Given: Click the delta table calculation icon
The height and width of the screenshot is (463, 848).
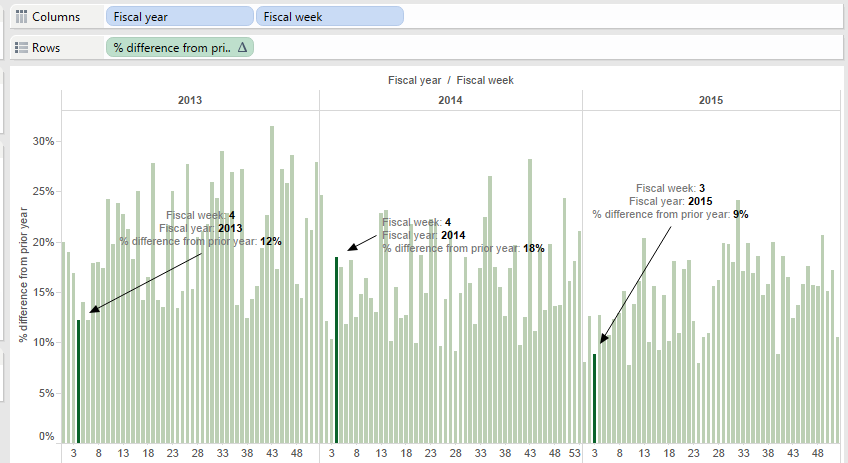Looking at the screenshot, I should (x=243, y=47).
